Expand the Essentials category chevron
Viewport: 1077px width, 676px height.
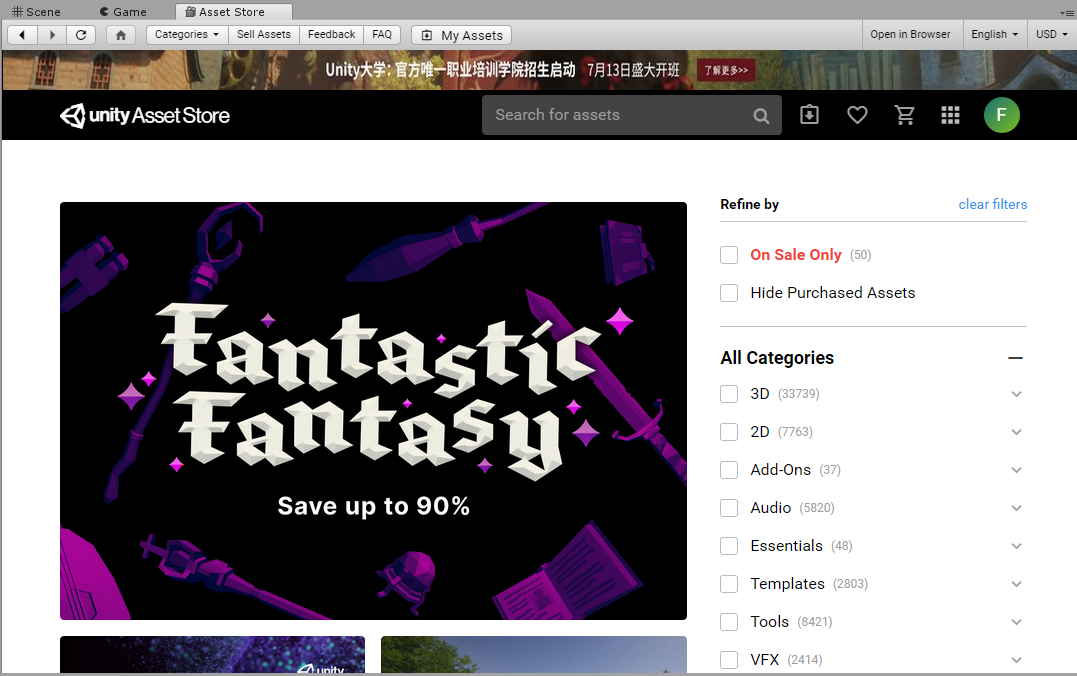(1017, 545)
